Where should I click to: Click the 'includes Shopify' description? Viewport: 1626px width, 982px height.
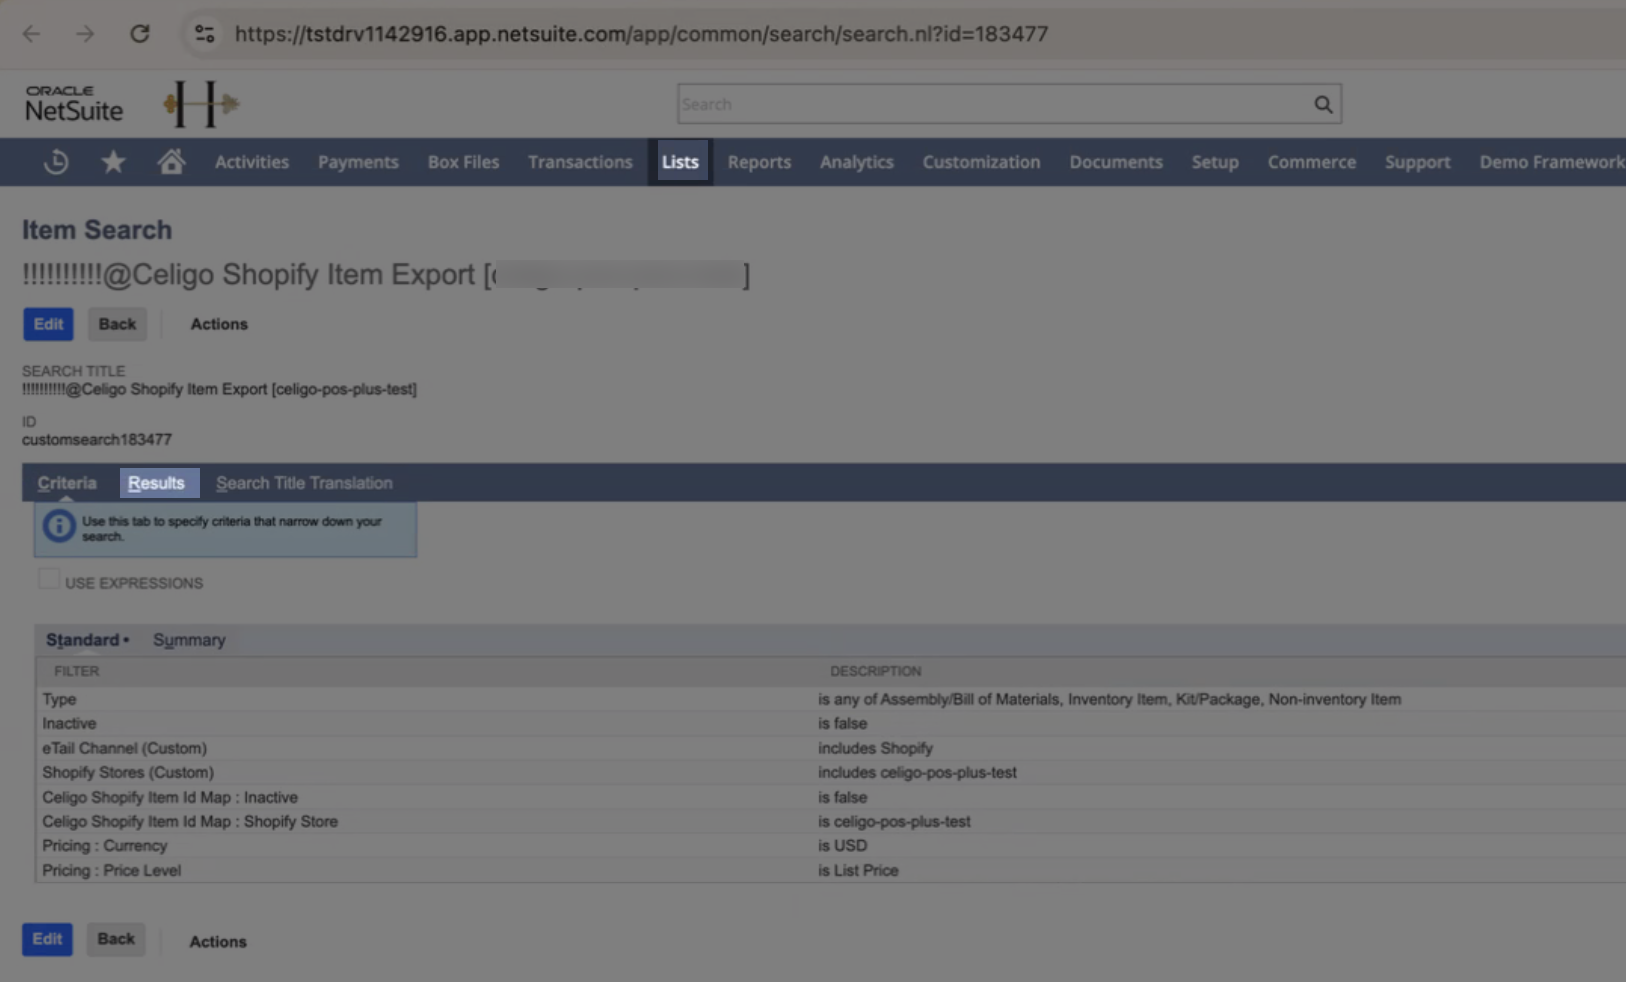coord(875,748)
